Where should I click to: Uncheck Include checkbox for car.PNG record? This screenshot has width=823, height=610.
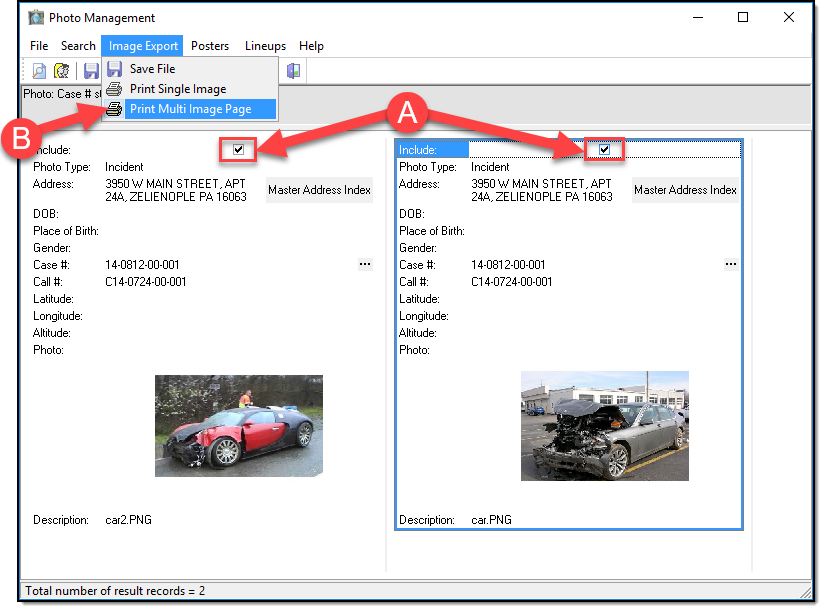click(604, 150)
